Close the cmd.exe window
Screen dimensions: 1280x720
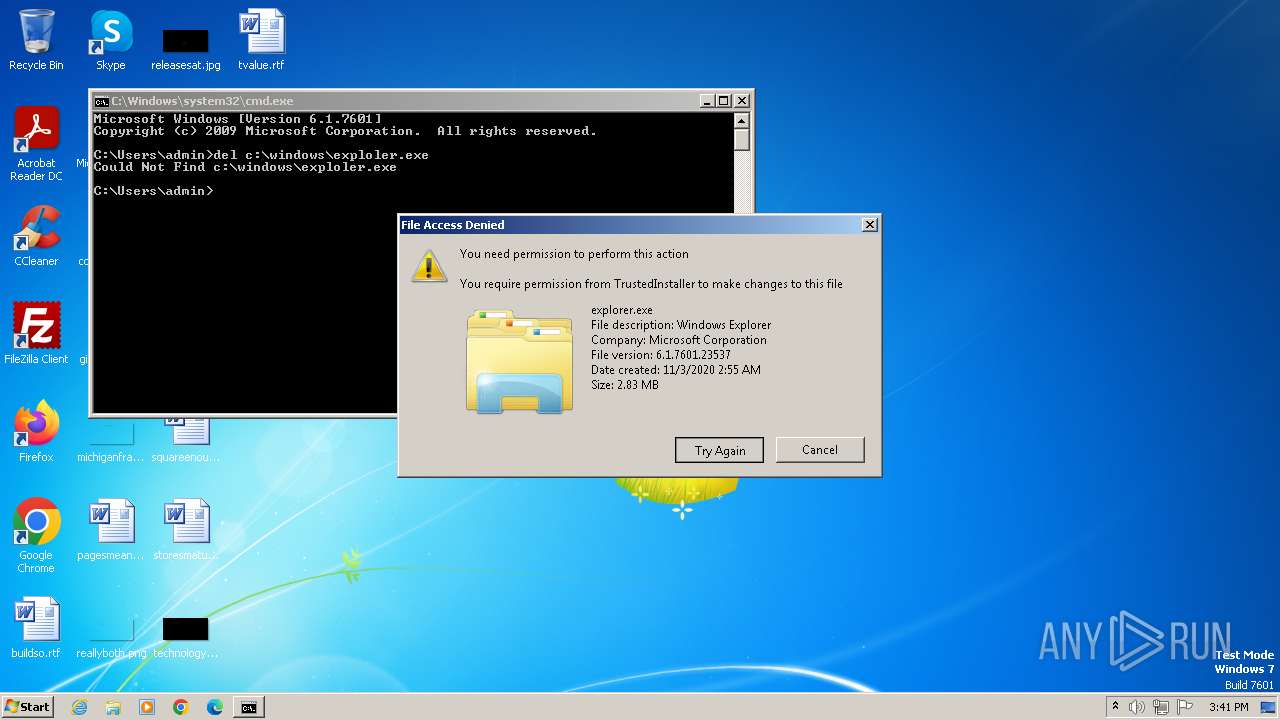tap(741, 101)
